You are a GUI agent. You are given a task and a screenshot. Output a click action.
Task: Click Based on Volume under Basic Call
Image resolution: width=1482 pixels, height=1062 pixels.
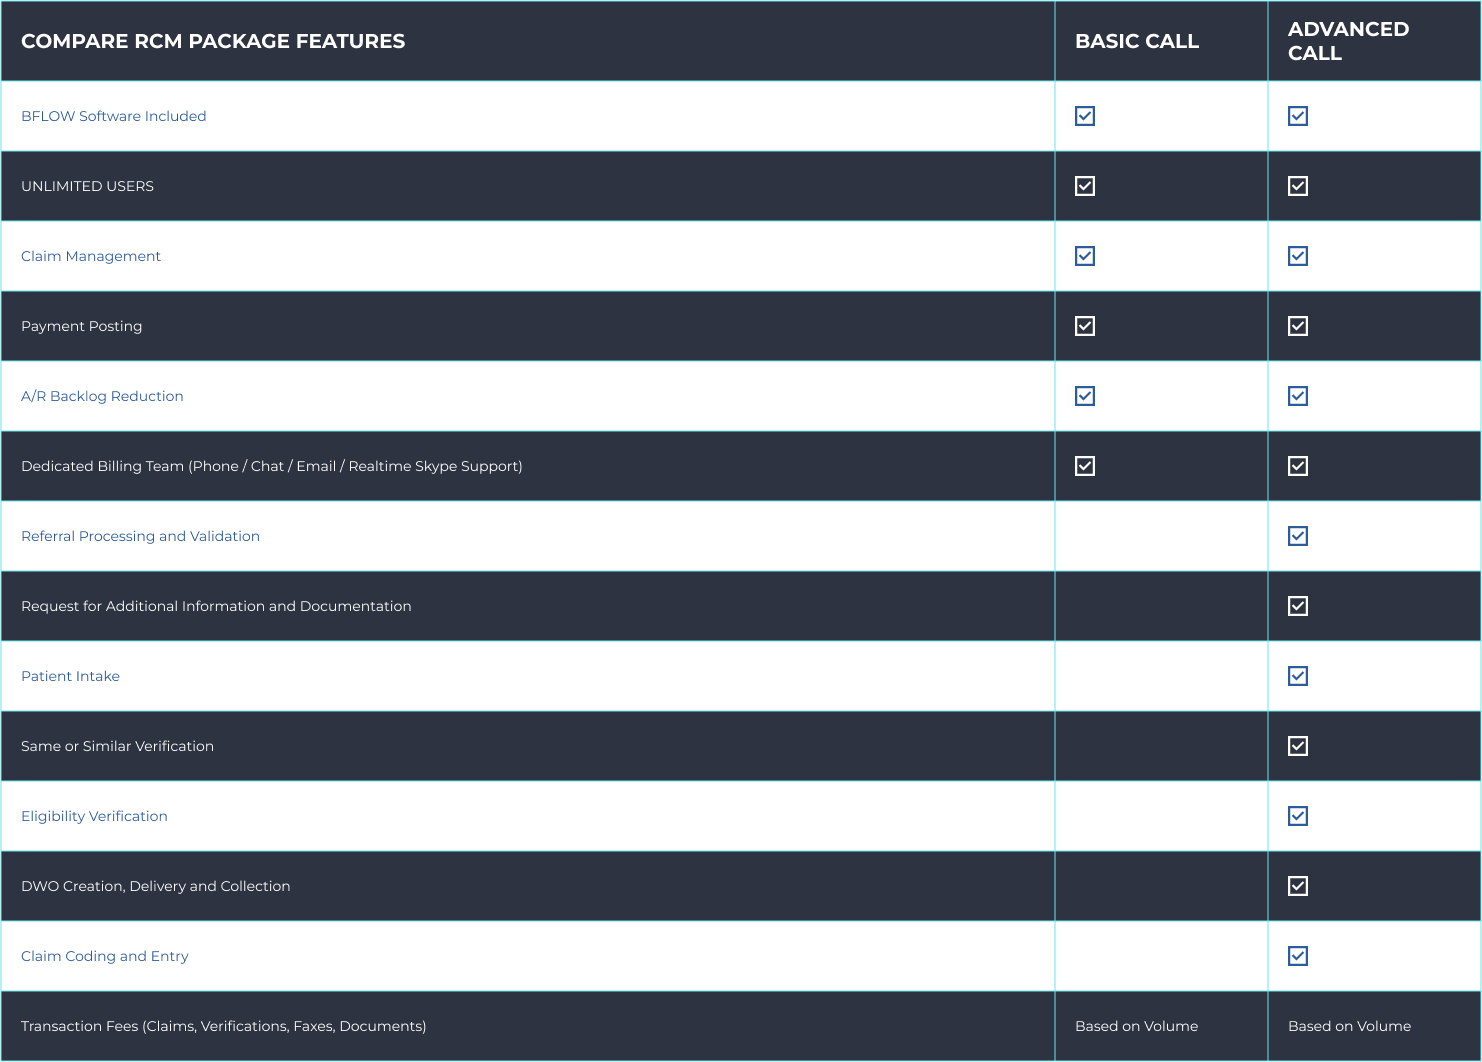pos(1136,1026)
